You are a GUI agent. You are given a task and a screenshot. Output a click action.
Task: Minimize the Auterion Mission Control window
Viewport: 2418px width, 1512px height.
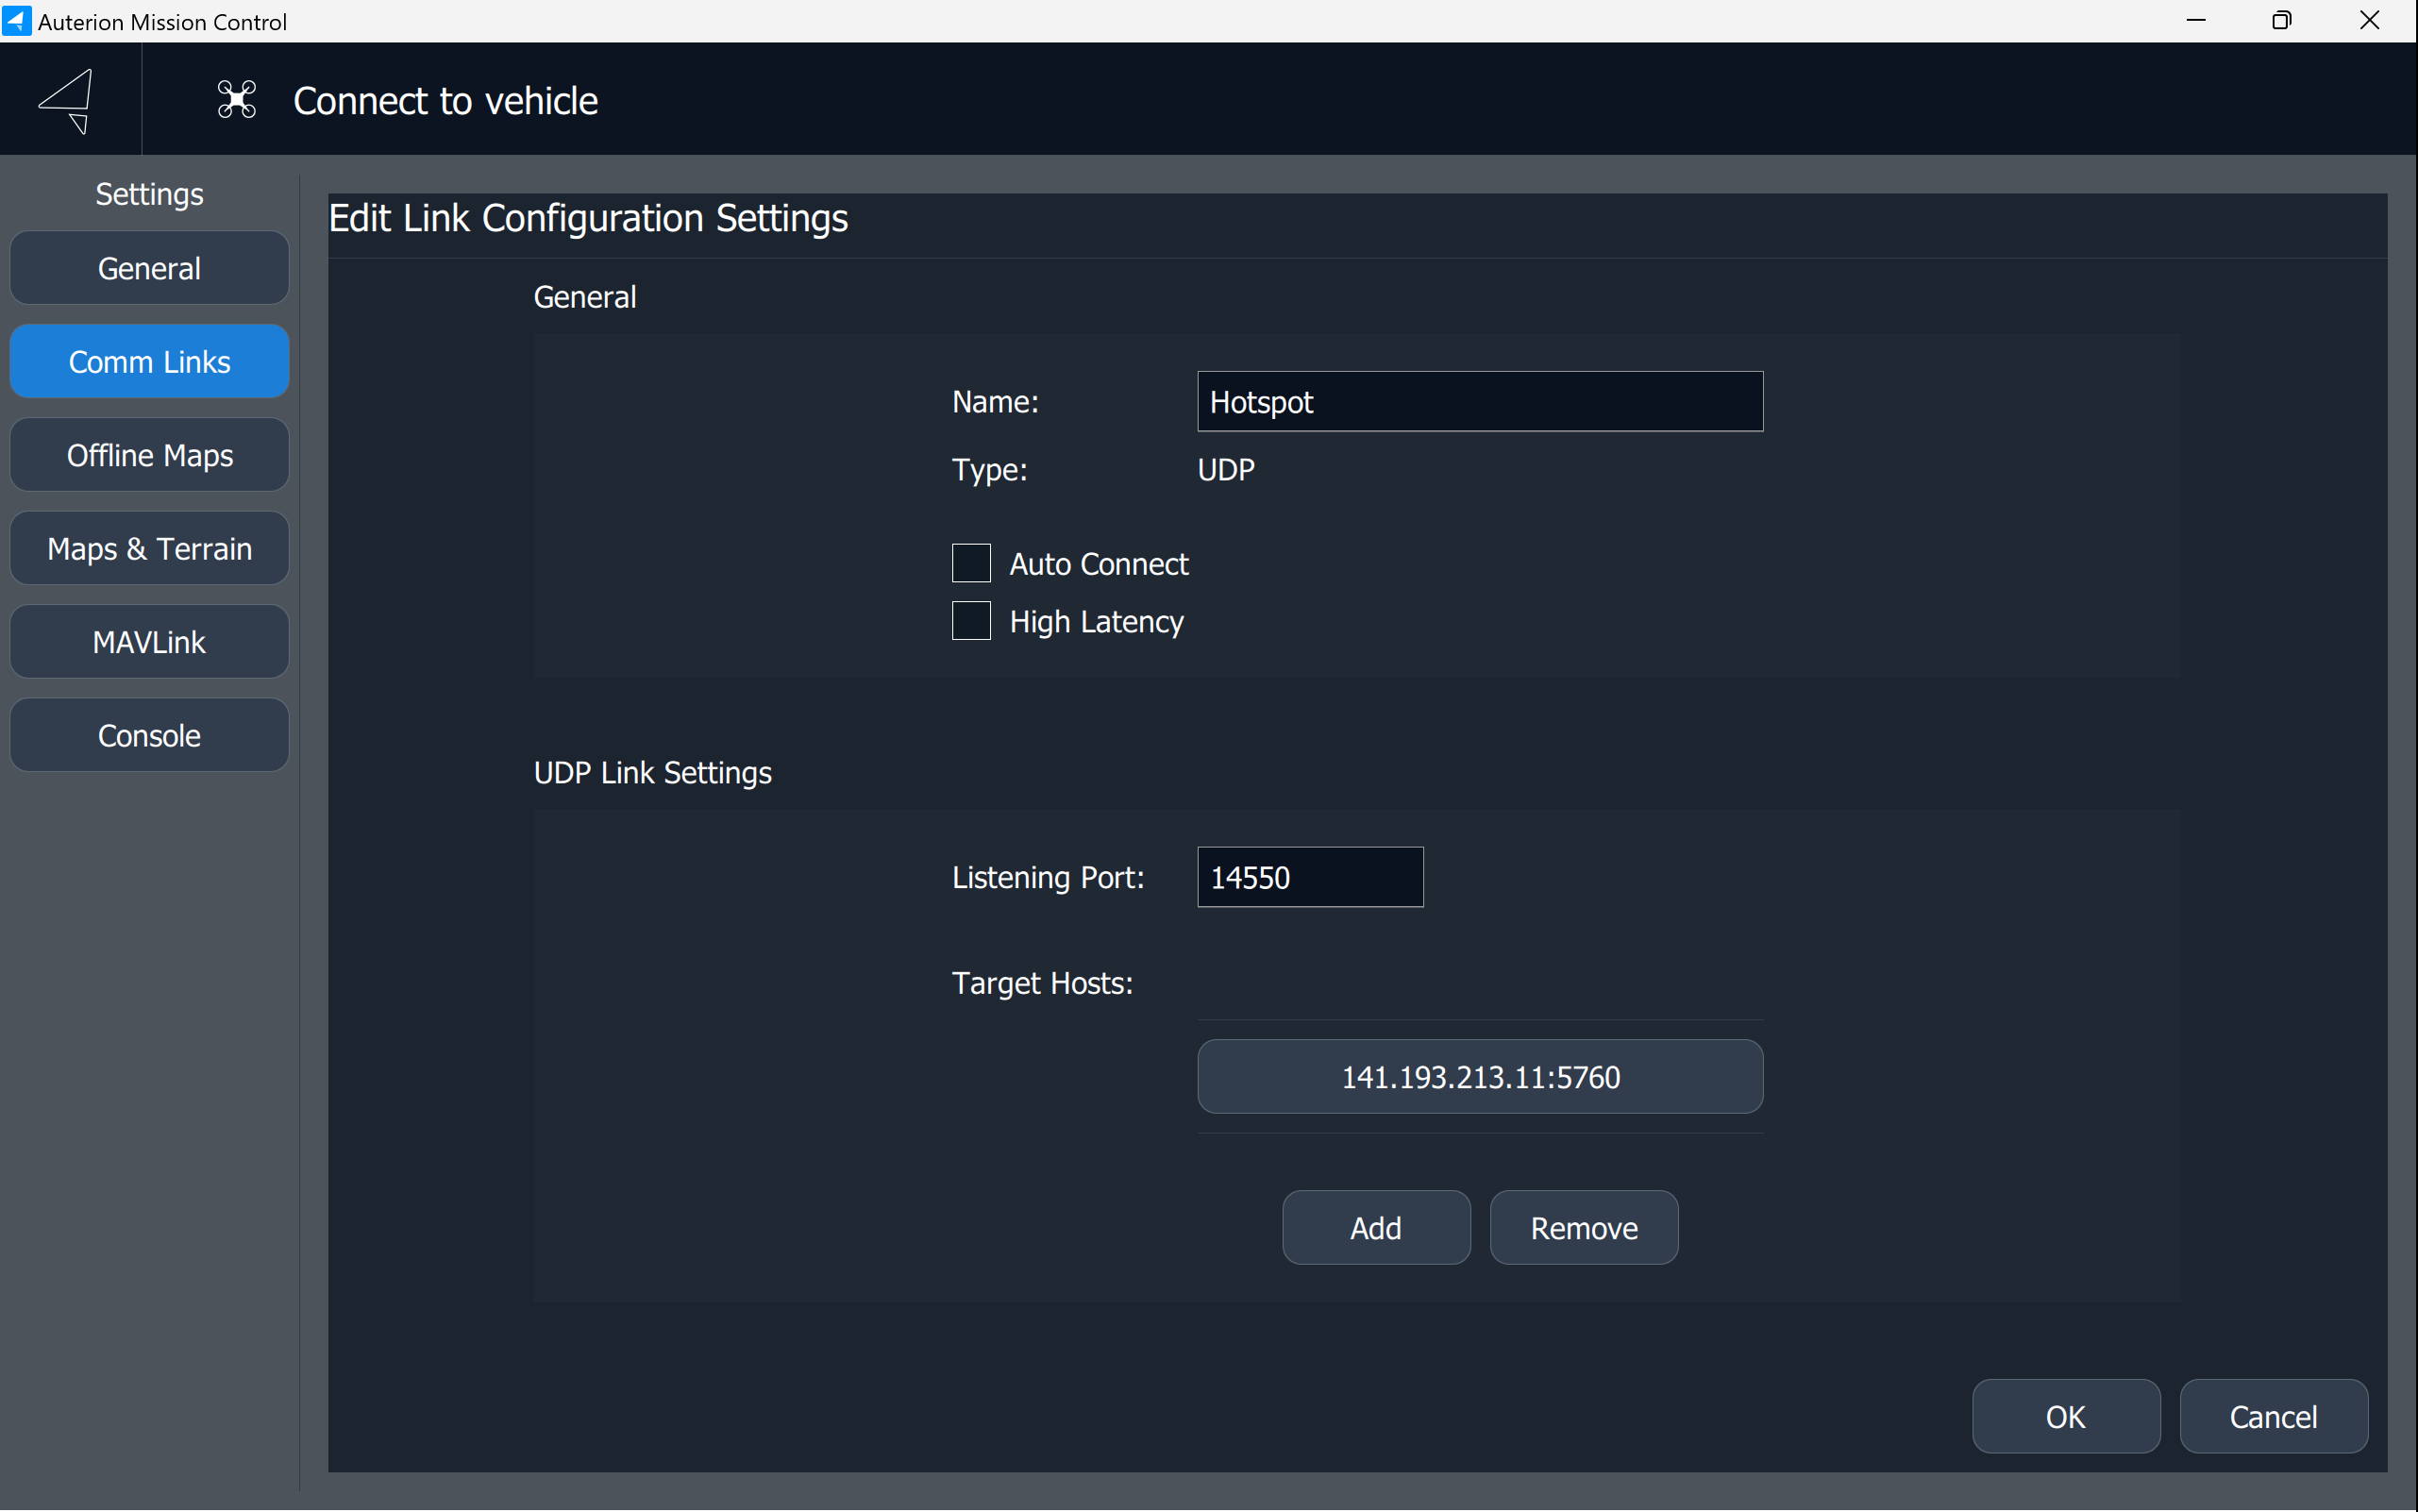[x=2196, y=21]
